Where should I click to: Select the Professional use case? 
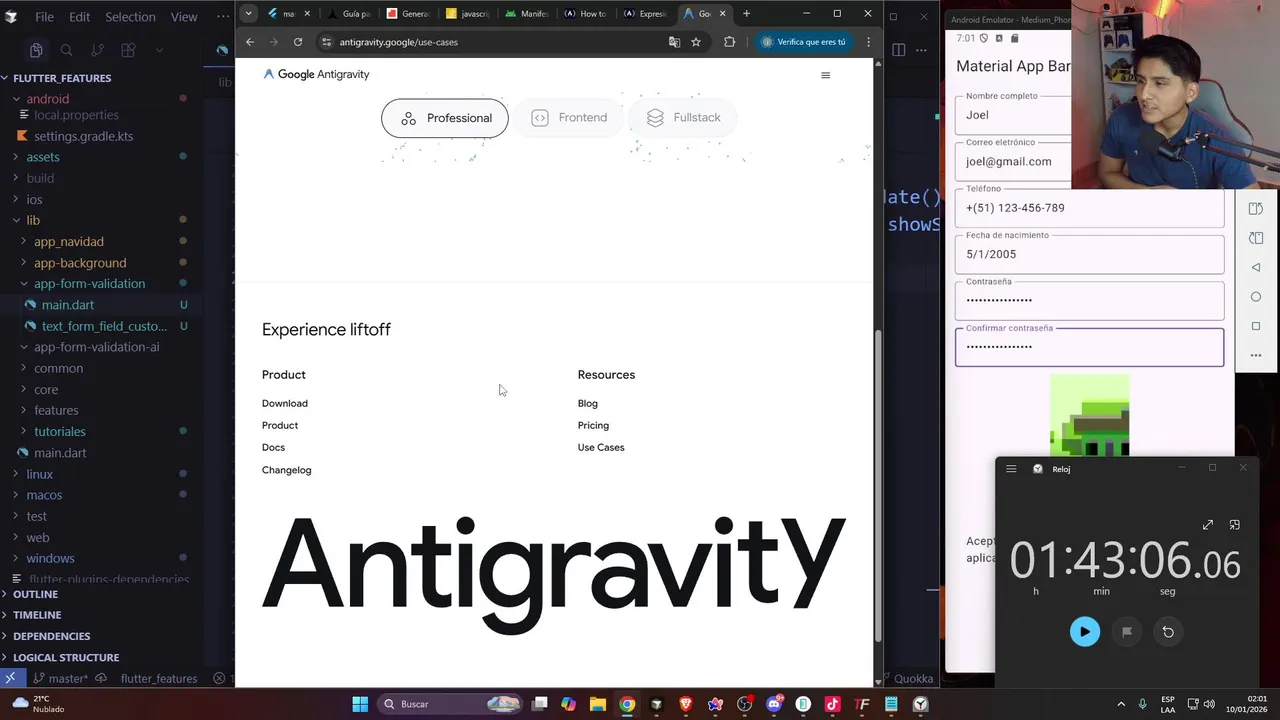pyautogui.click(x=444, y=118)
